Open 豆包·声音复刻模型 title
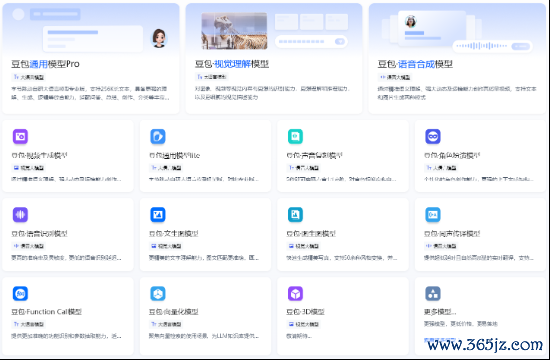550x360 pixels. (314, 155)
